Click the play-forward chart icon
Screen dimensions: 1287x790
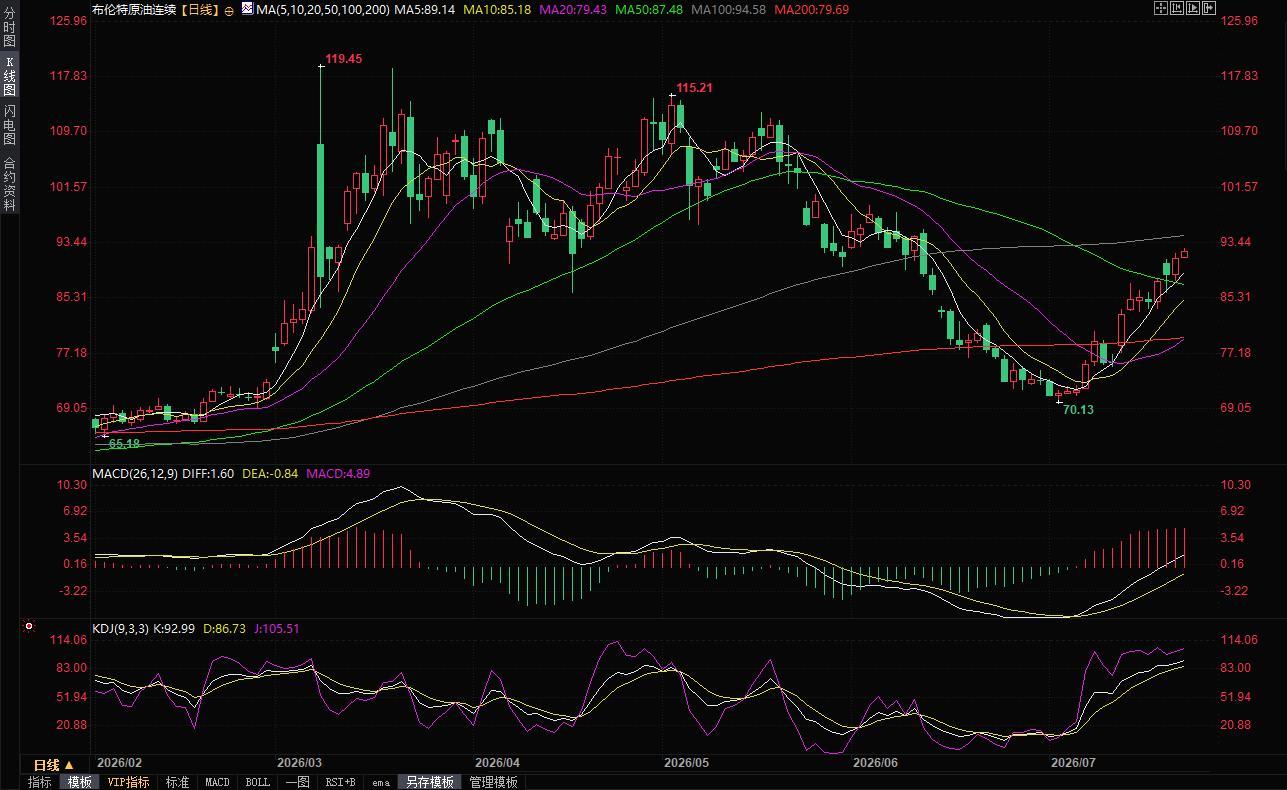pos(1193,8)
